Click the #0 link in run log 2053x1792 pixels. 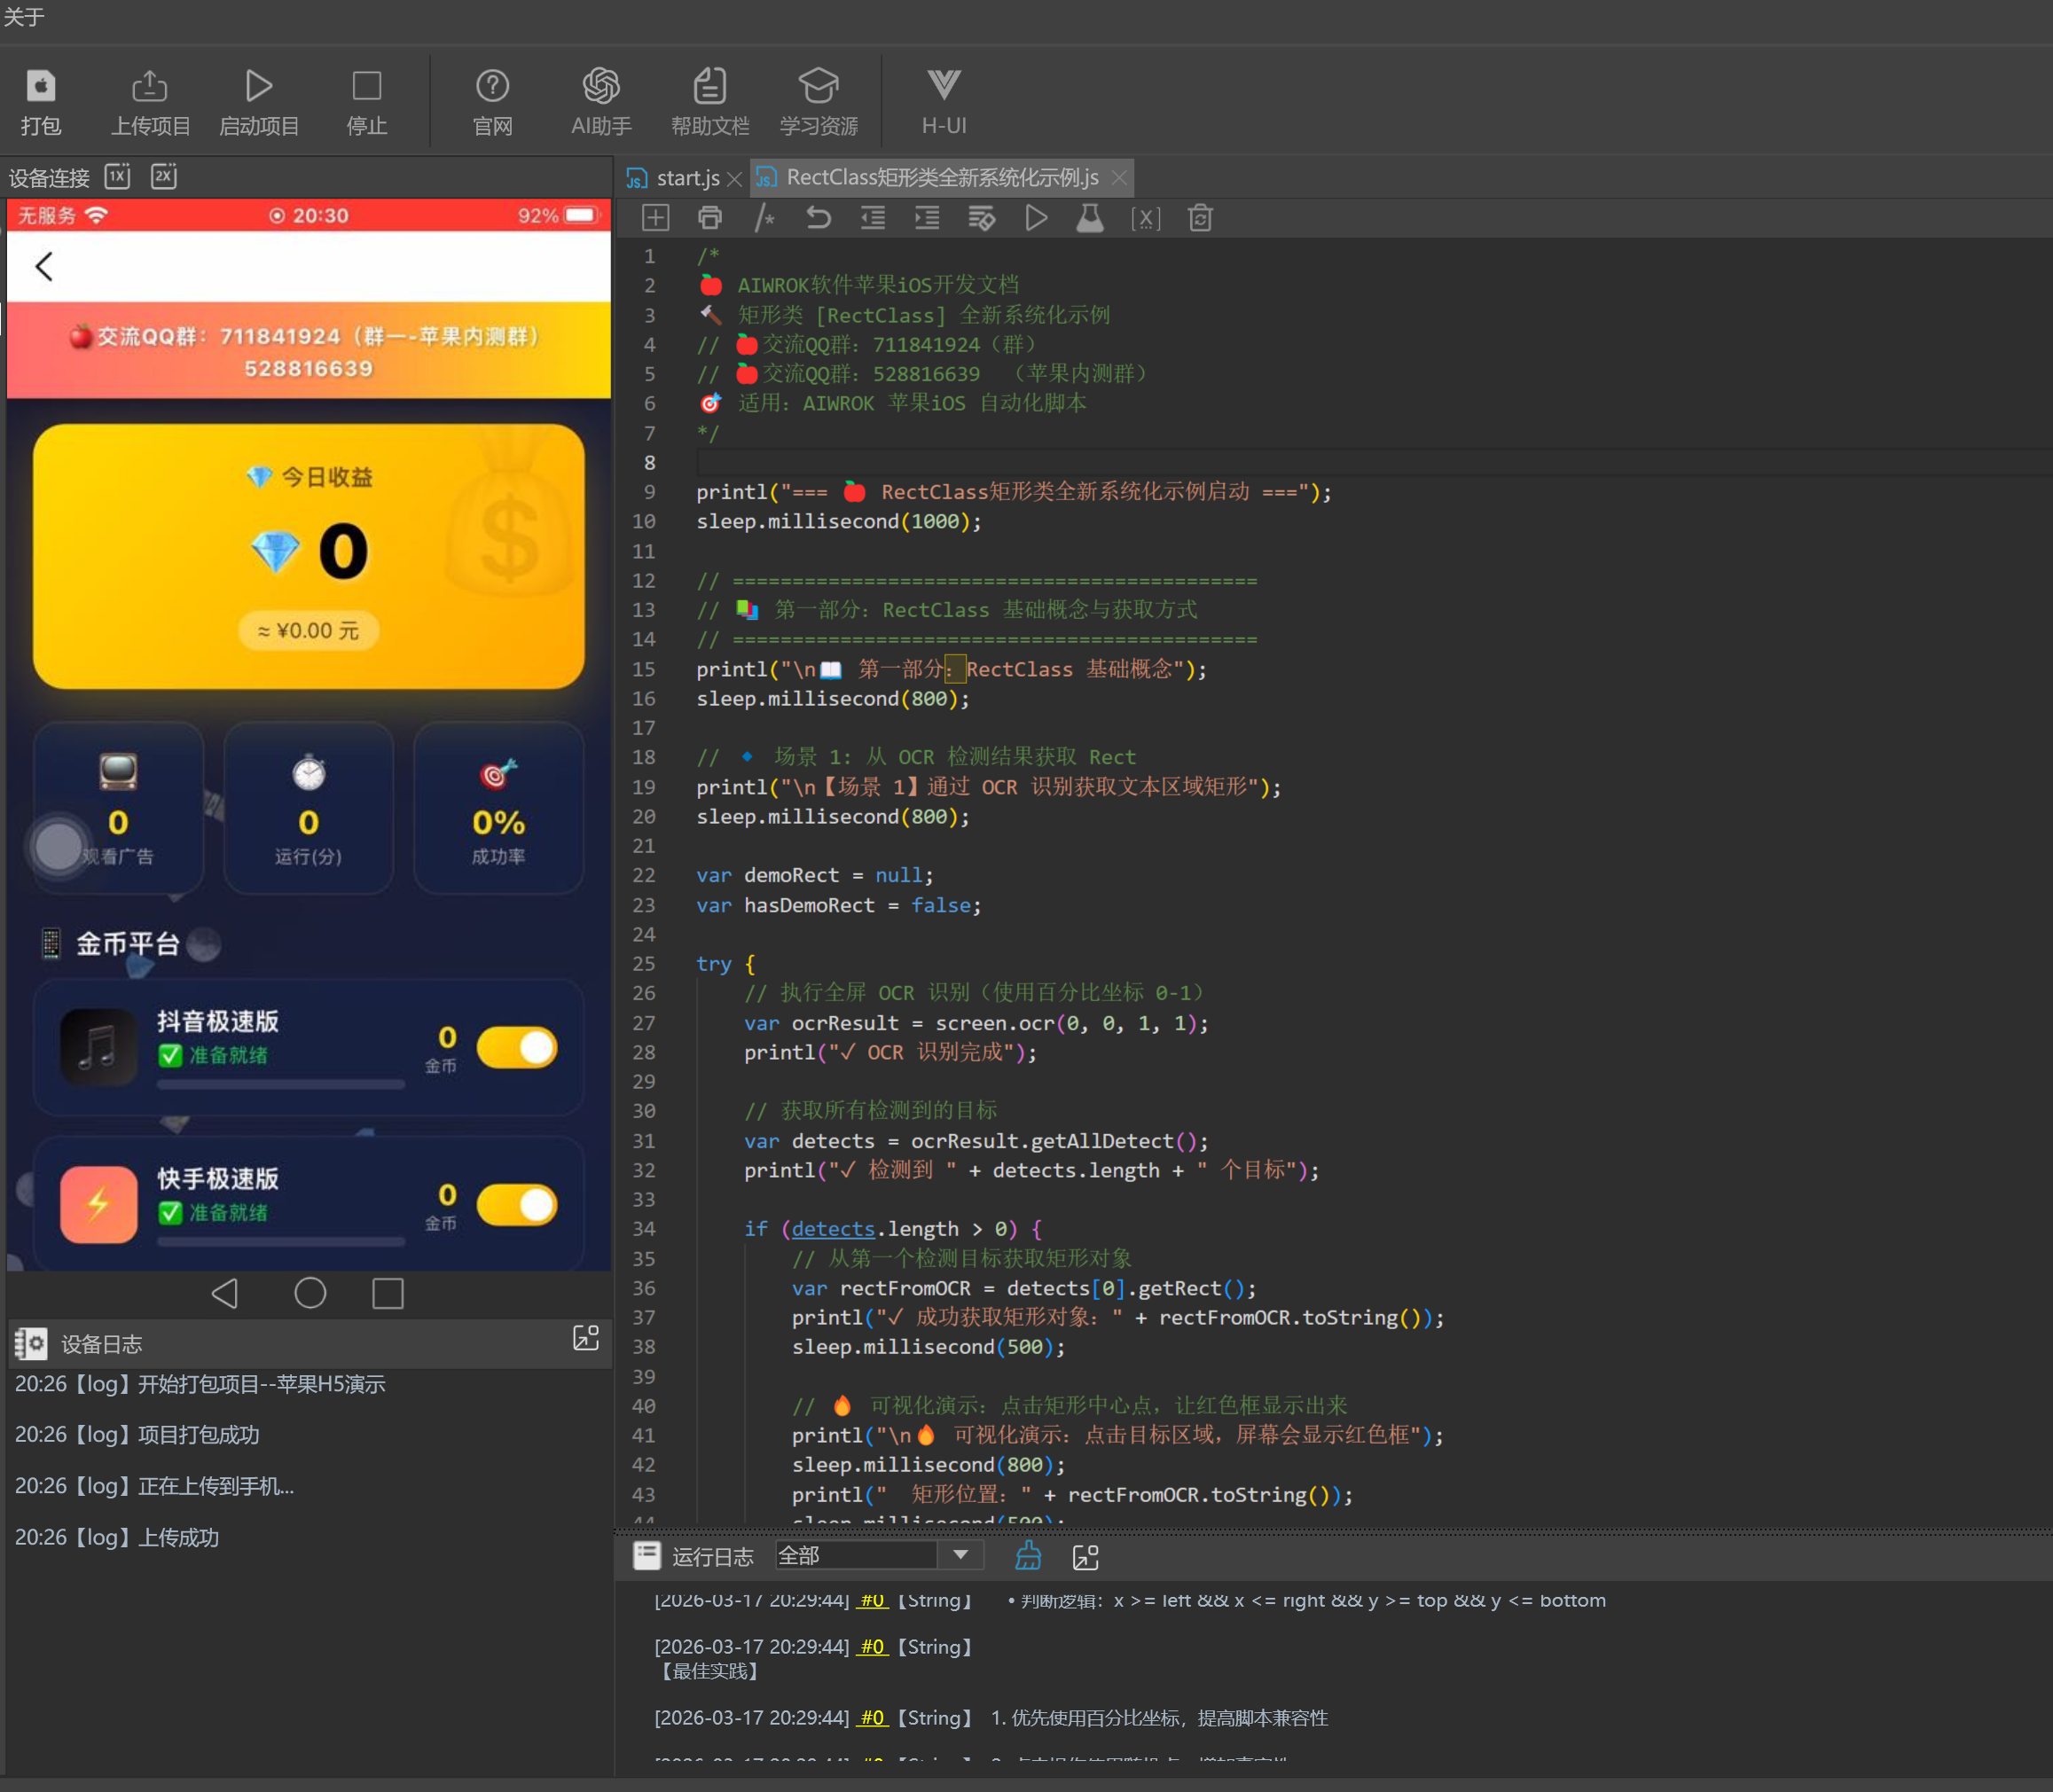[872, 1647]
